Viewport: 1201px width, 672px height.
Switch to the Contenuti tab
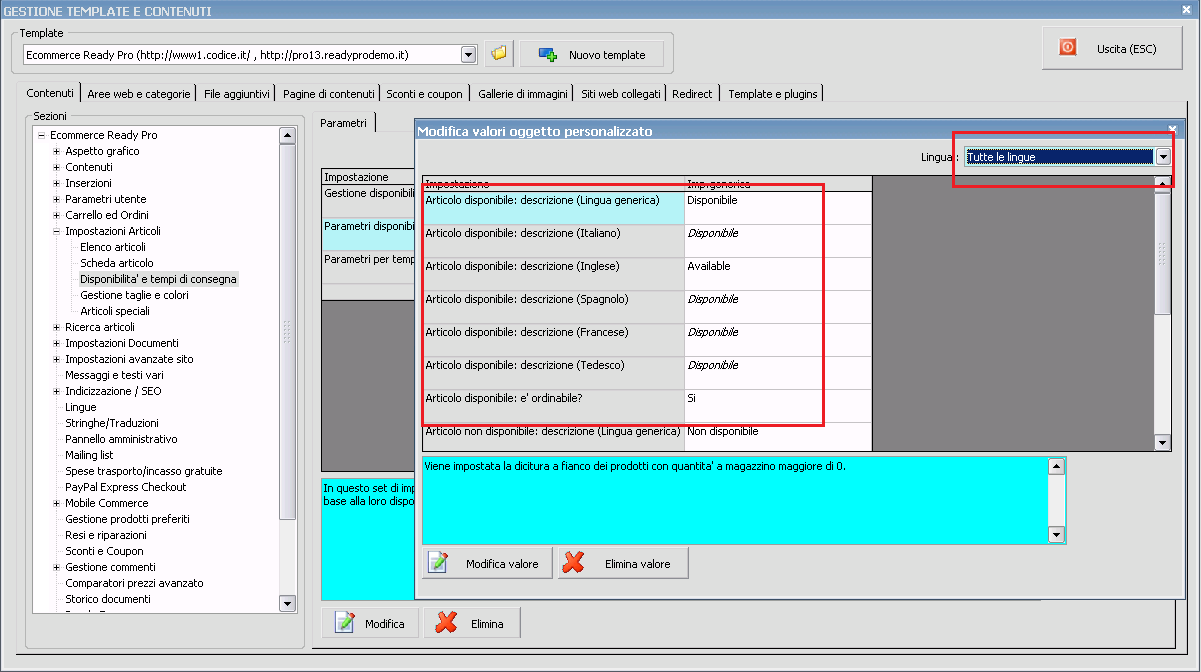click(x=51, y=94)
